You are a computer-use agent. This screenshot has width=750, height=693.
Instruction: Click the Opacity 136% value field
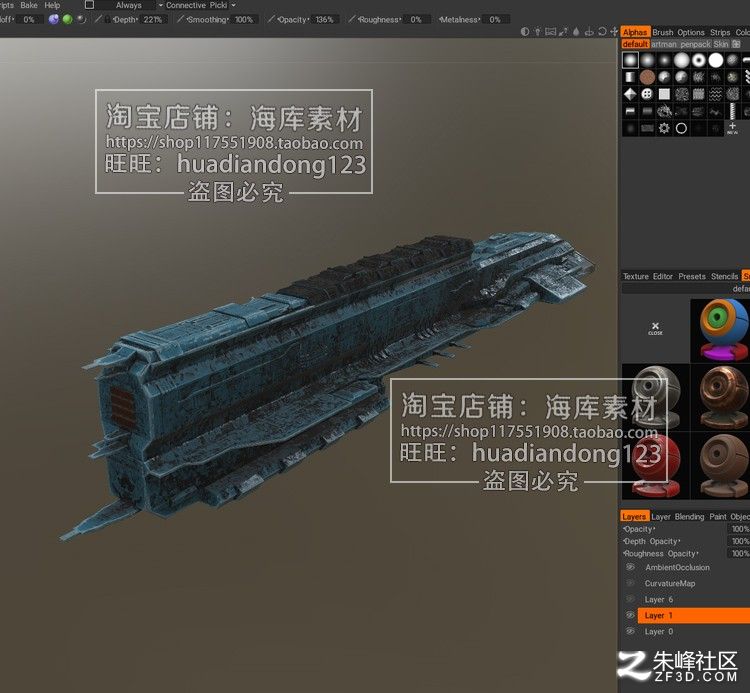324,20
